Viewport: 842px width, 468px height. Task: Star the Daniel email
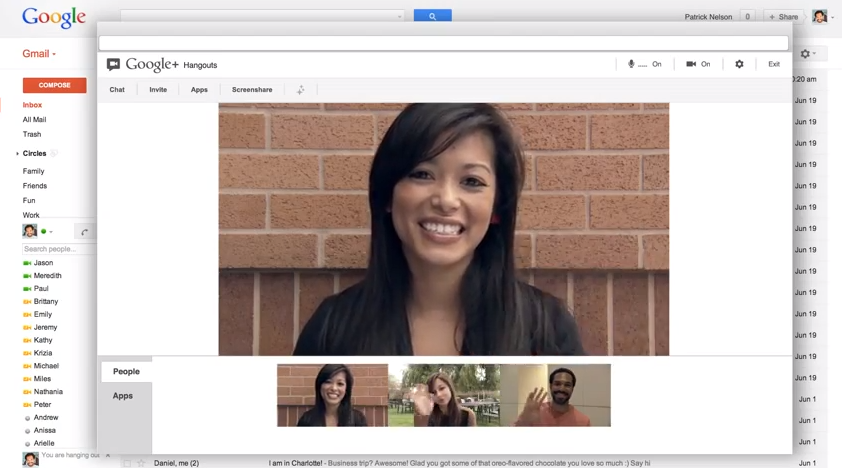pos(141,463)
